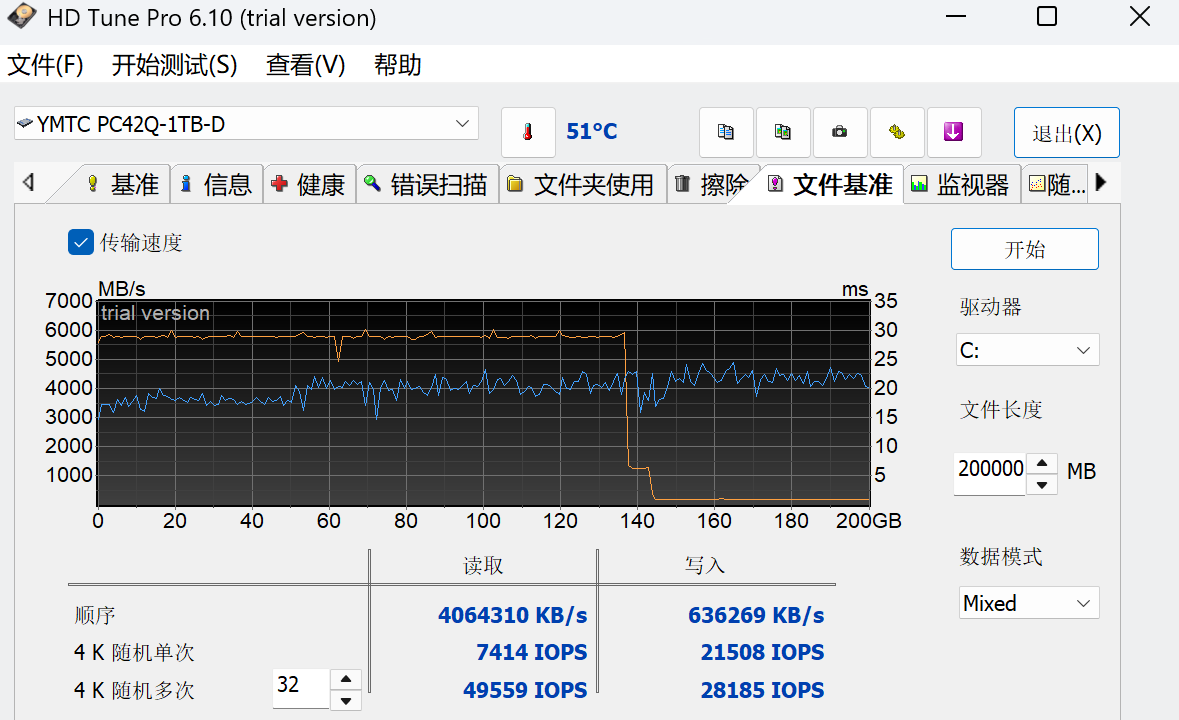Switch to the 信息 tab
The width and height of the screenshot is (1179, 720).
click(x=217, y=184)
